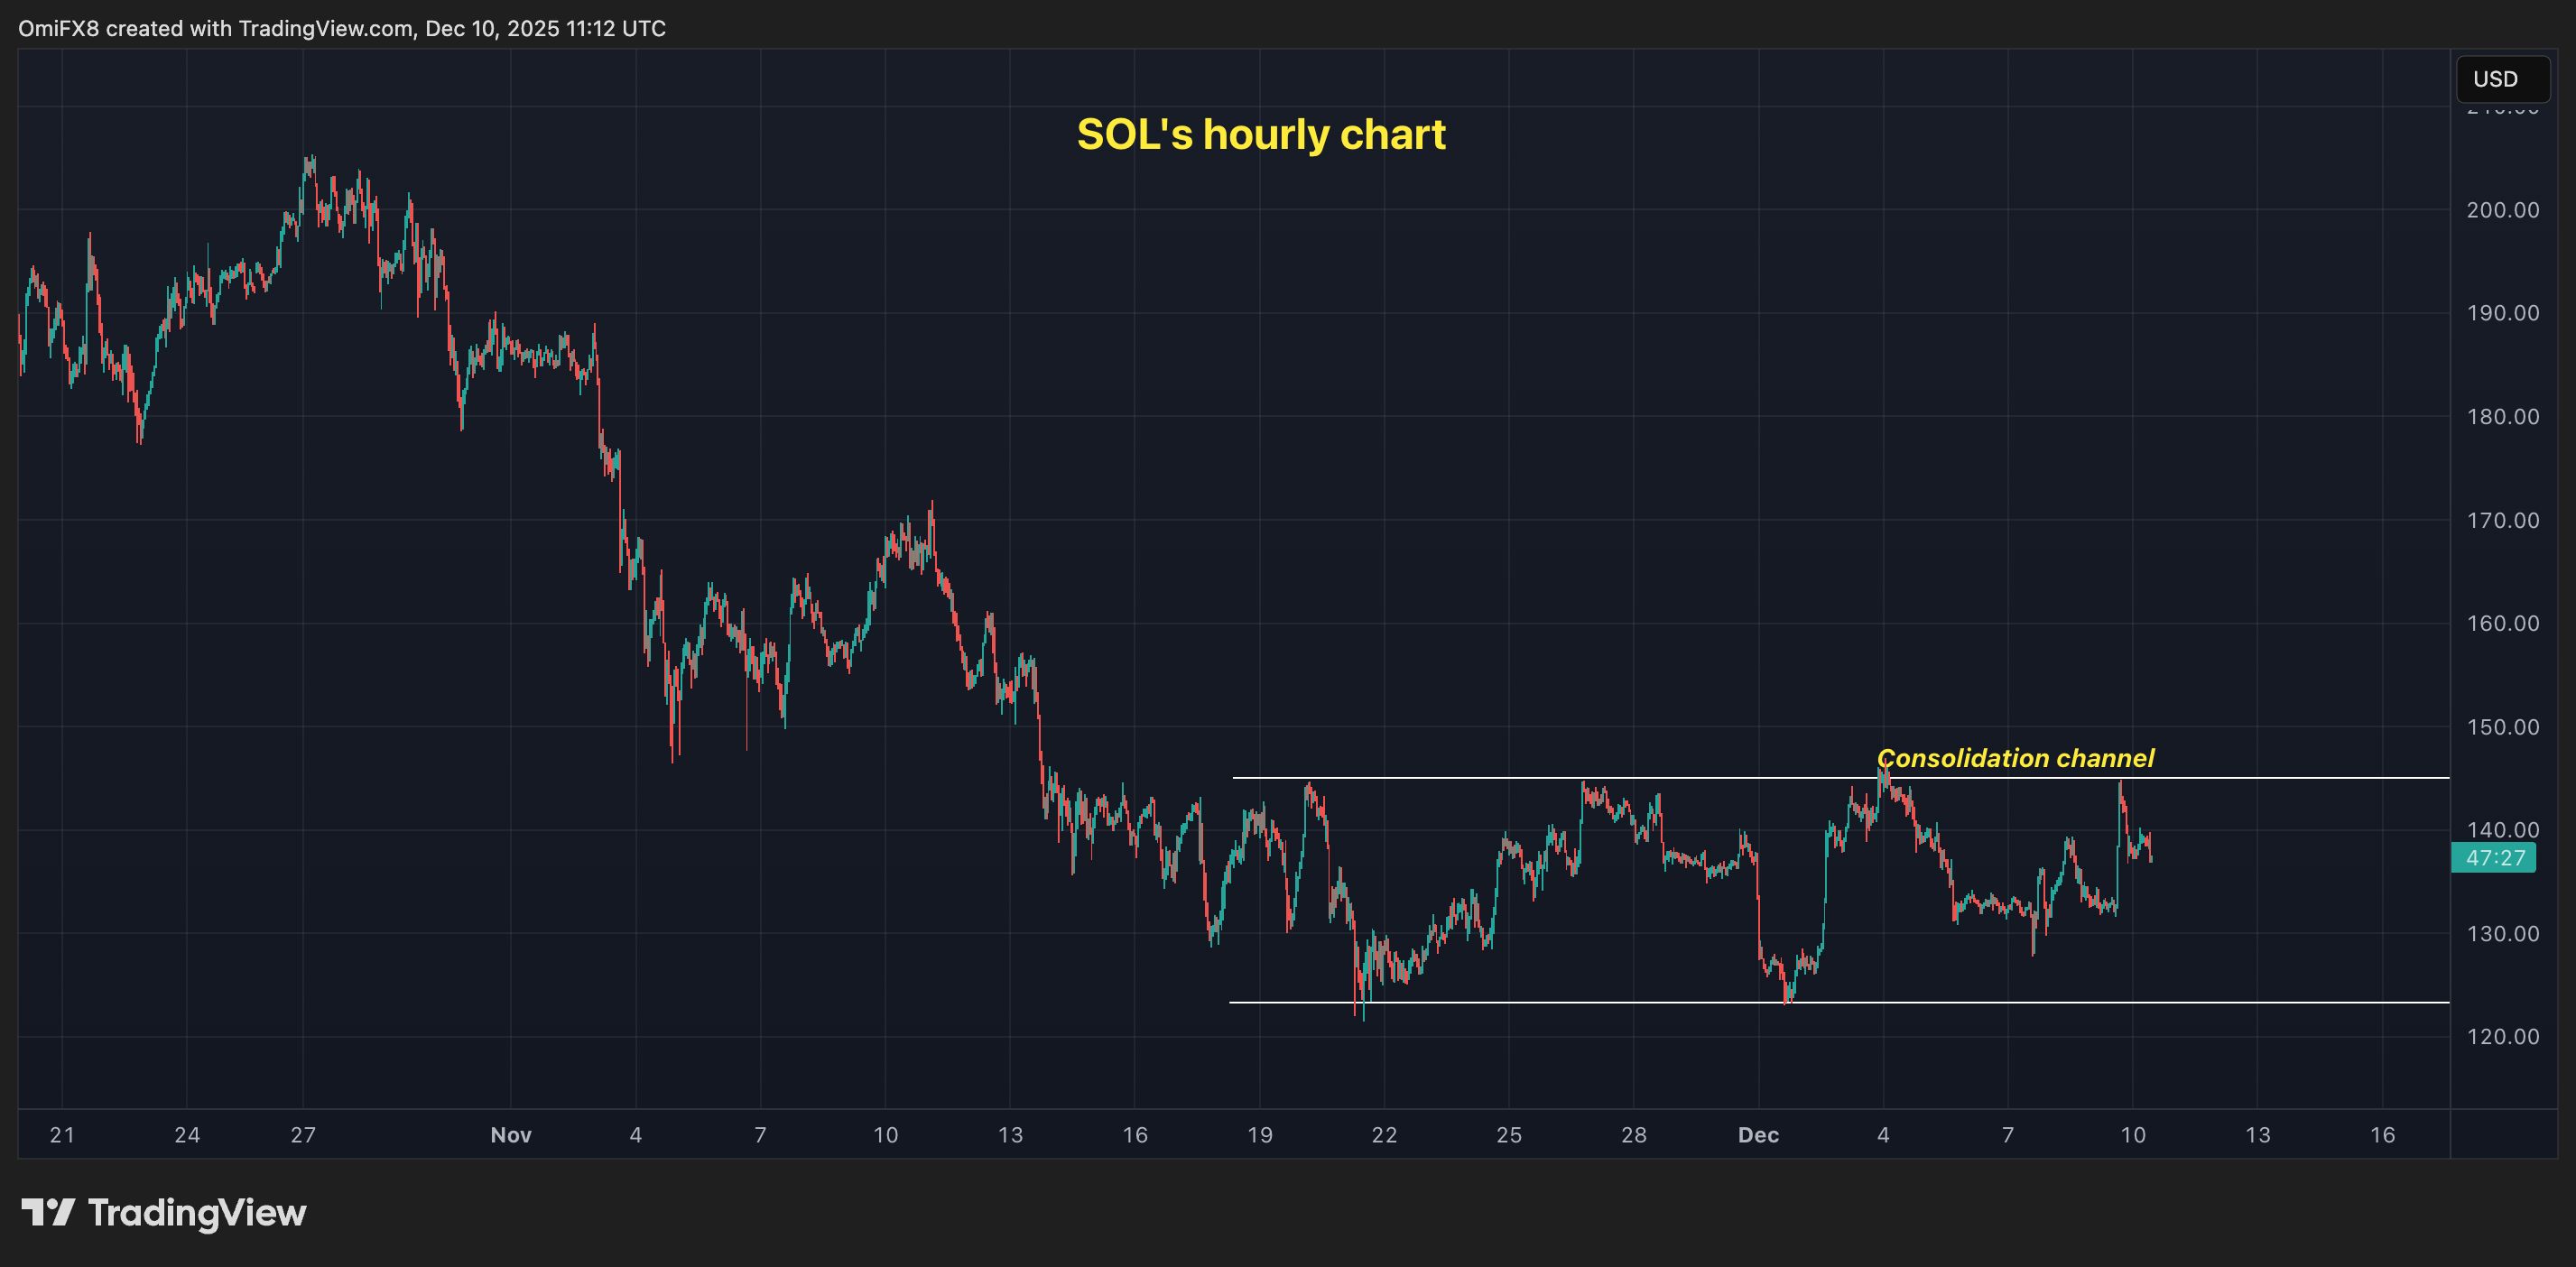Click the 120.00 price axis label
This screenshot has height=1267, width=2576.
click(x=2503, y=1038)
